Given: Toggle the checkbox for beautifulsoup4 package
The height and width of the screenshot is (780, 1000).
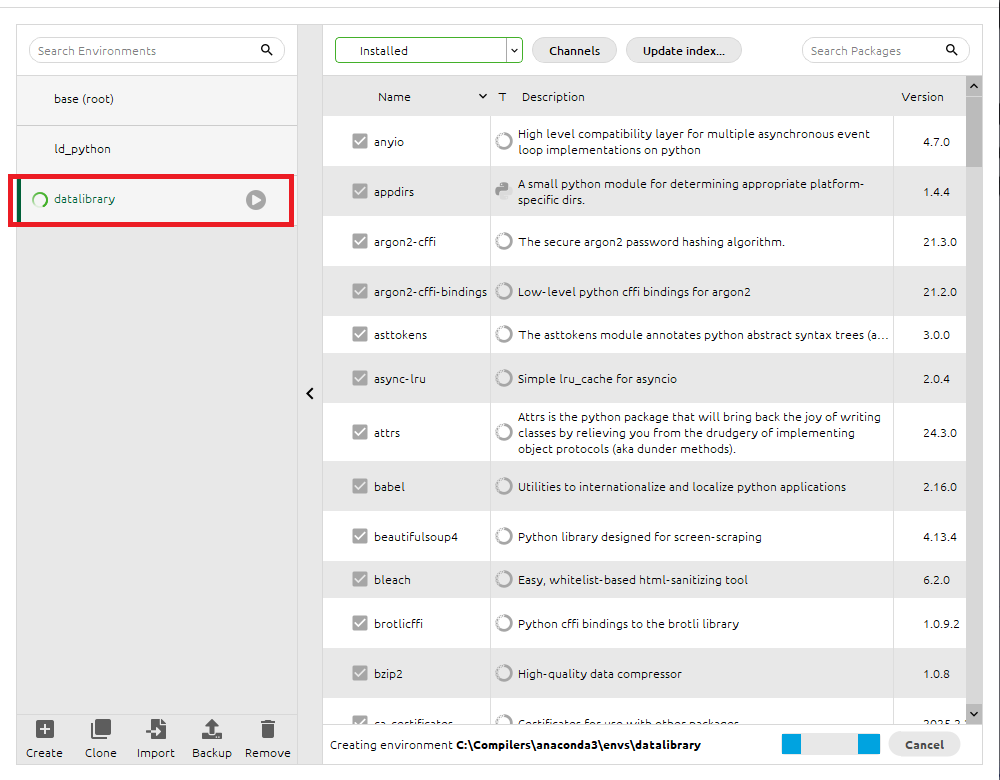Looking at the screenshot, I should pos(360,536).
